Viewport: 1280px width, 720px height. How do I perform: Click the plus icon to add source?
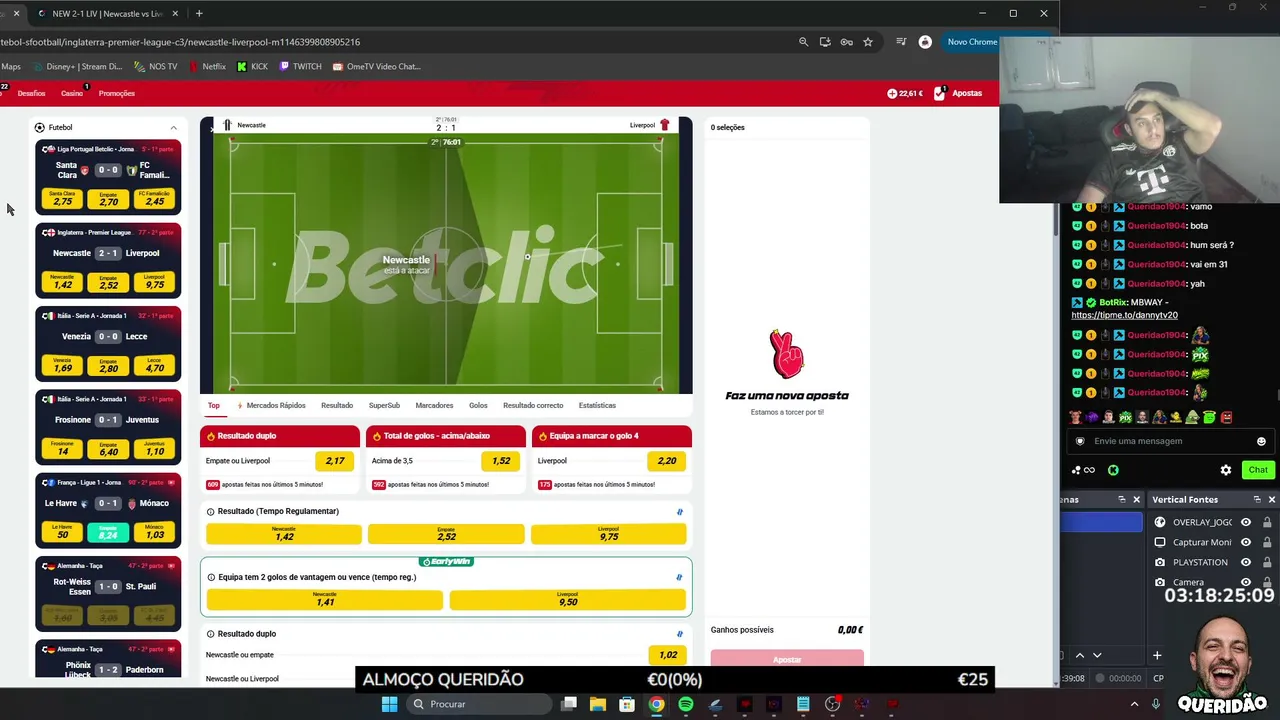tap(1157, 655)
